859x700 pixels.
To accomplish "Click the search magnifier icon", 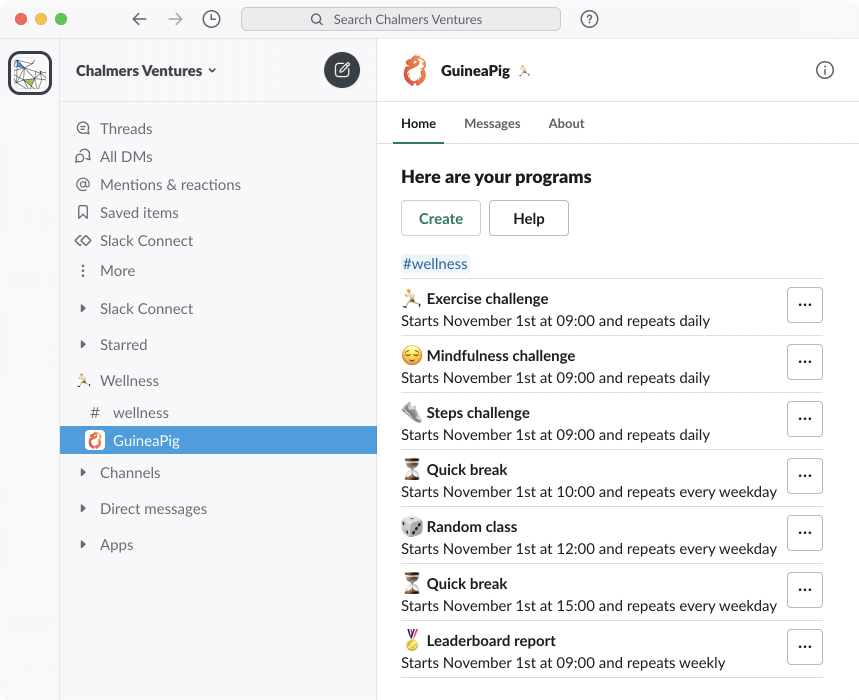I will [x=317, y=19].
